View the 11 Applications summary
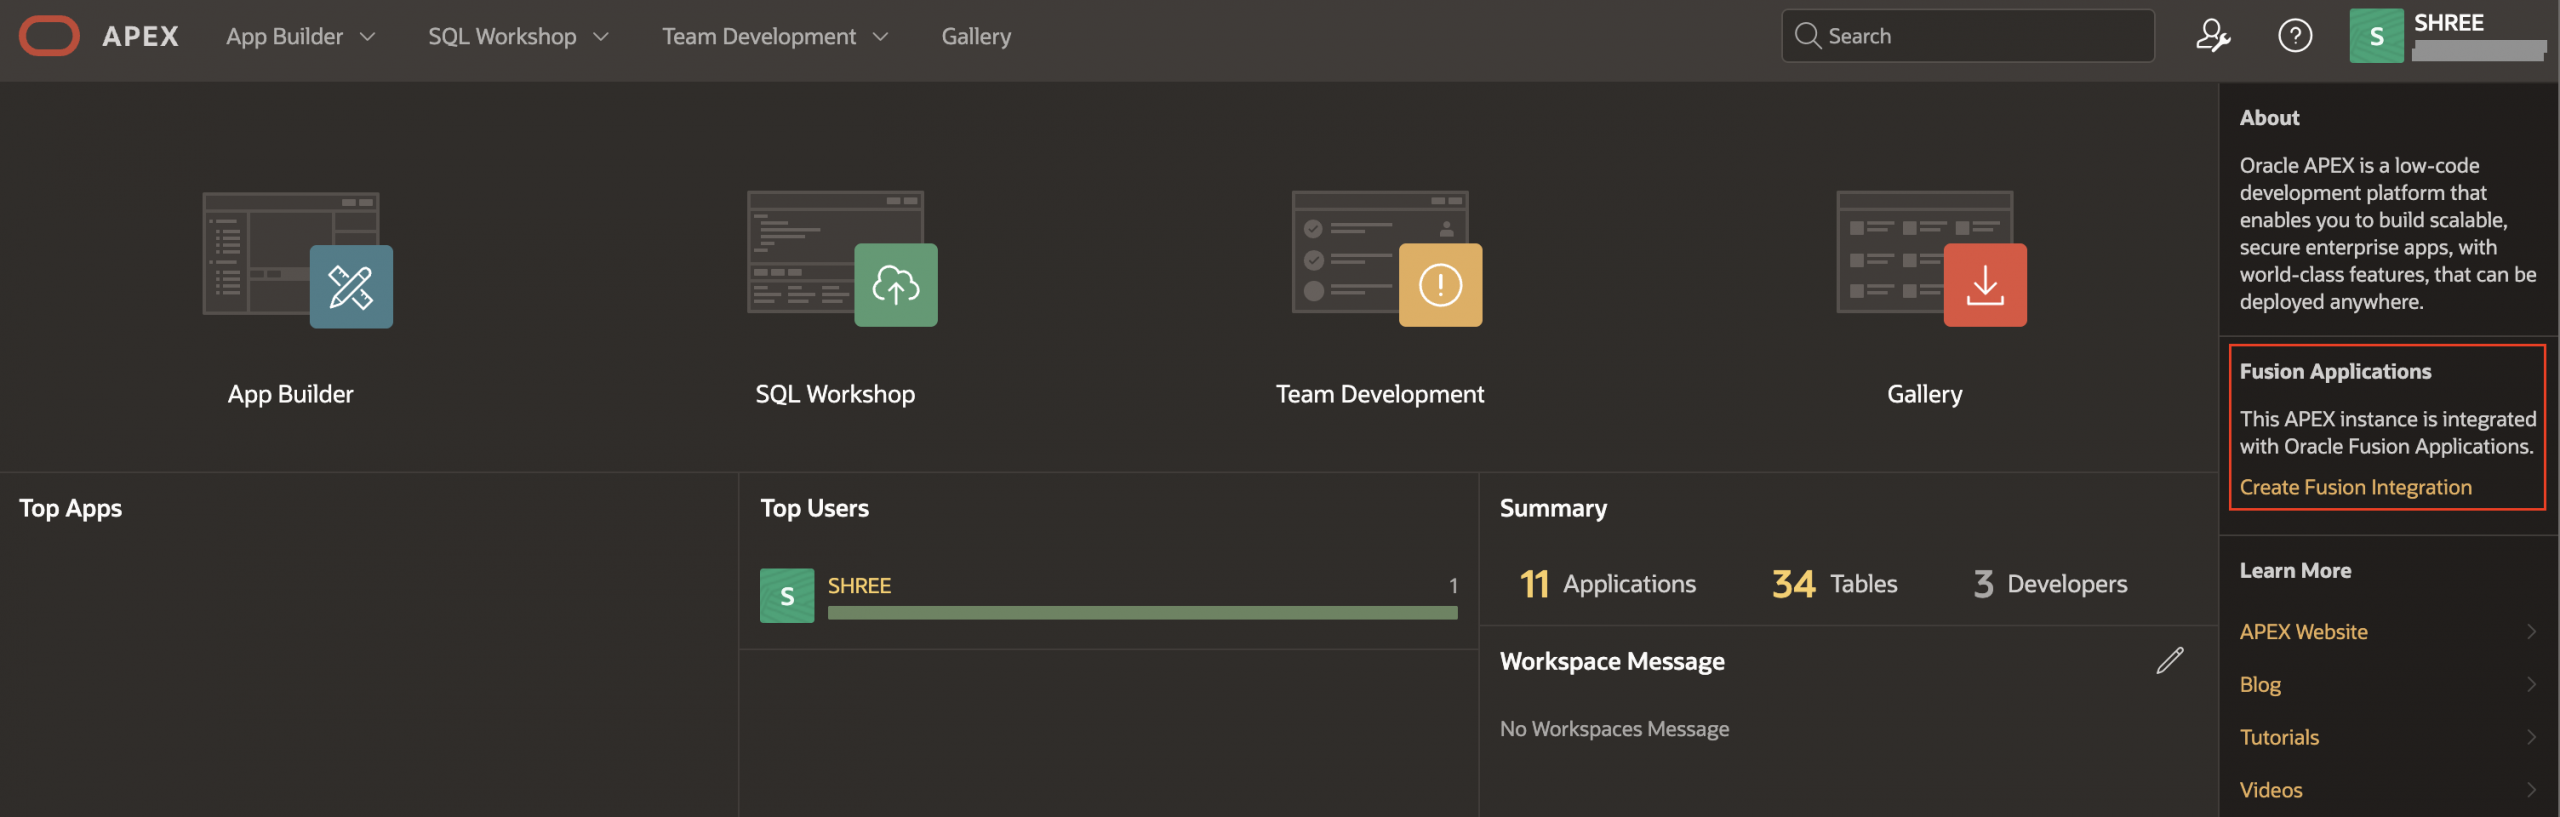The height and width of the screenshot is (817, 2560). (1607, 584)
